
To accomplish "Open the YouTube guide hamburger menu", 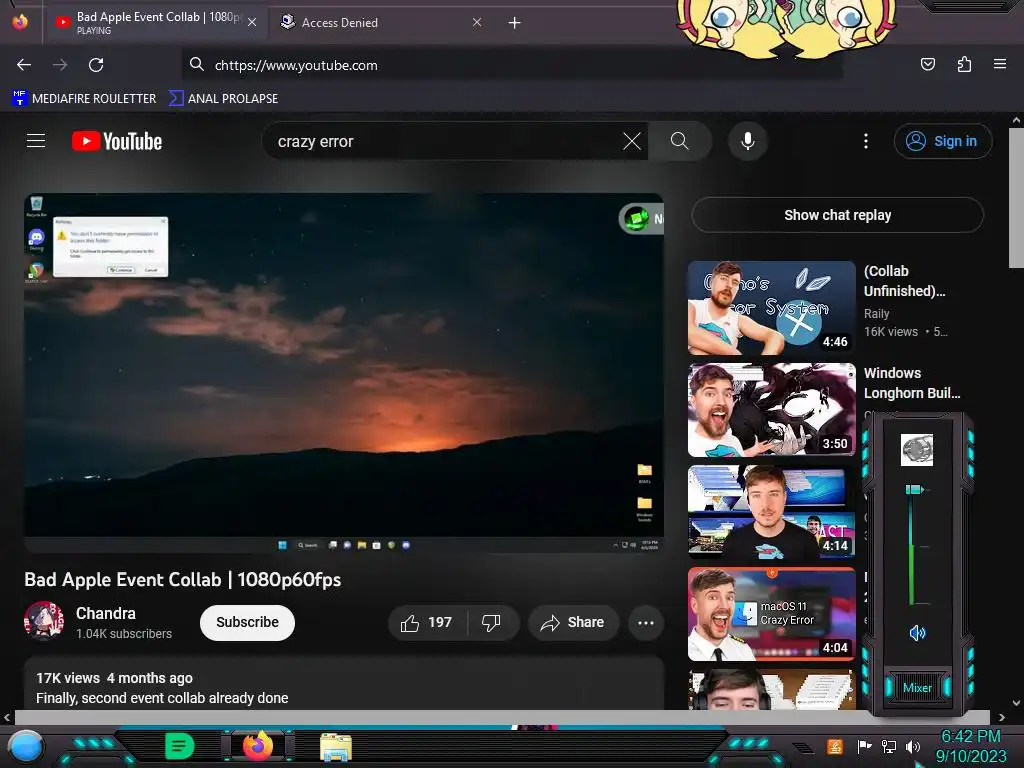I will tap(36, 141).
